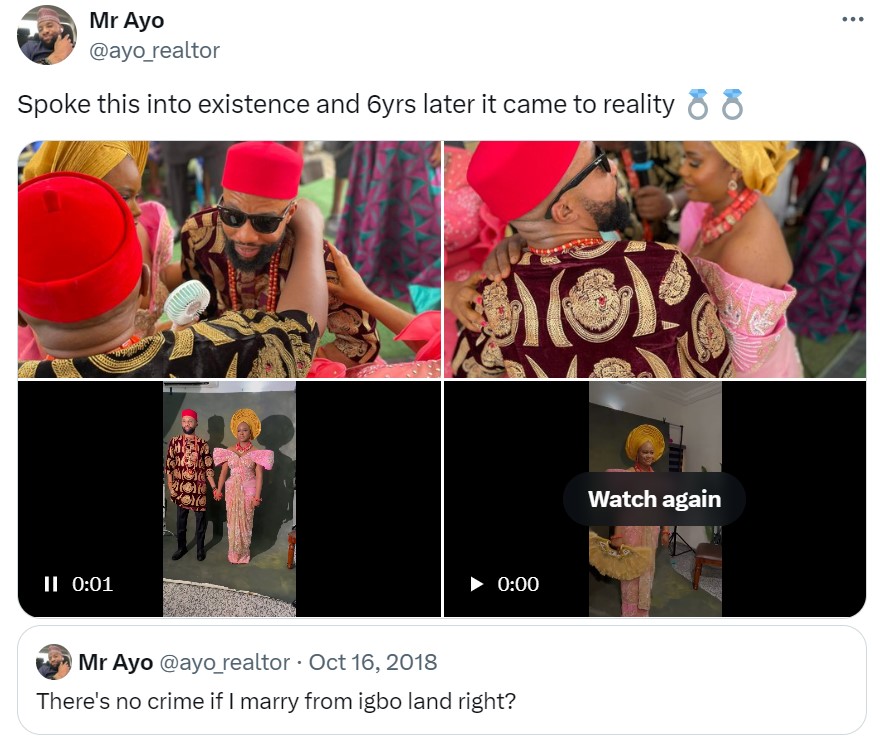Viewport: 880px width, 741px height.
Task: Click the first ring emoji in the tweet
Action: (x=698, y=105)
